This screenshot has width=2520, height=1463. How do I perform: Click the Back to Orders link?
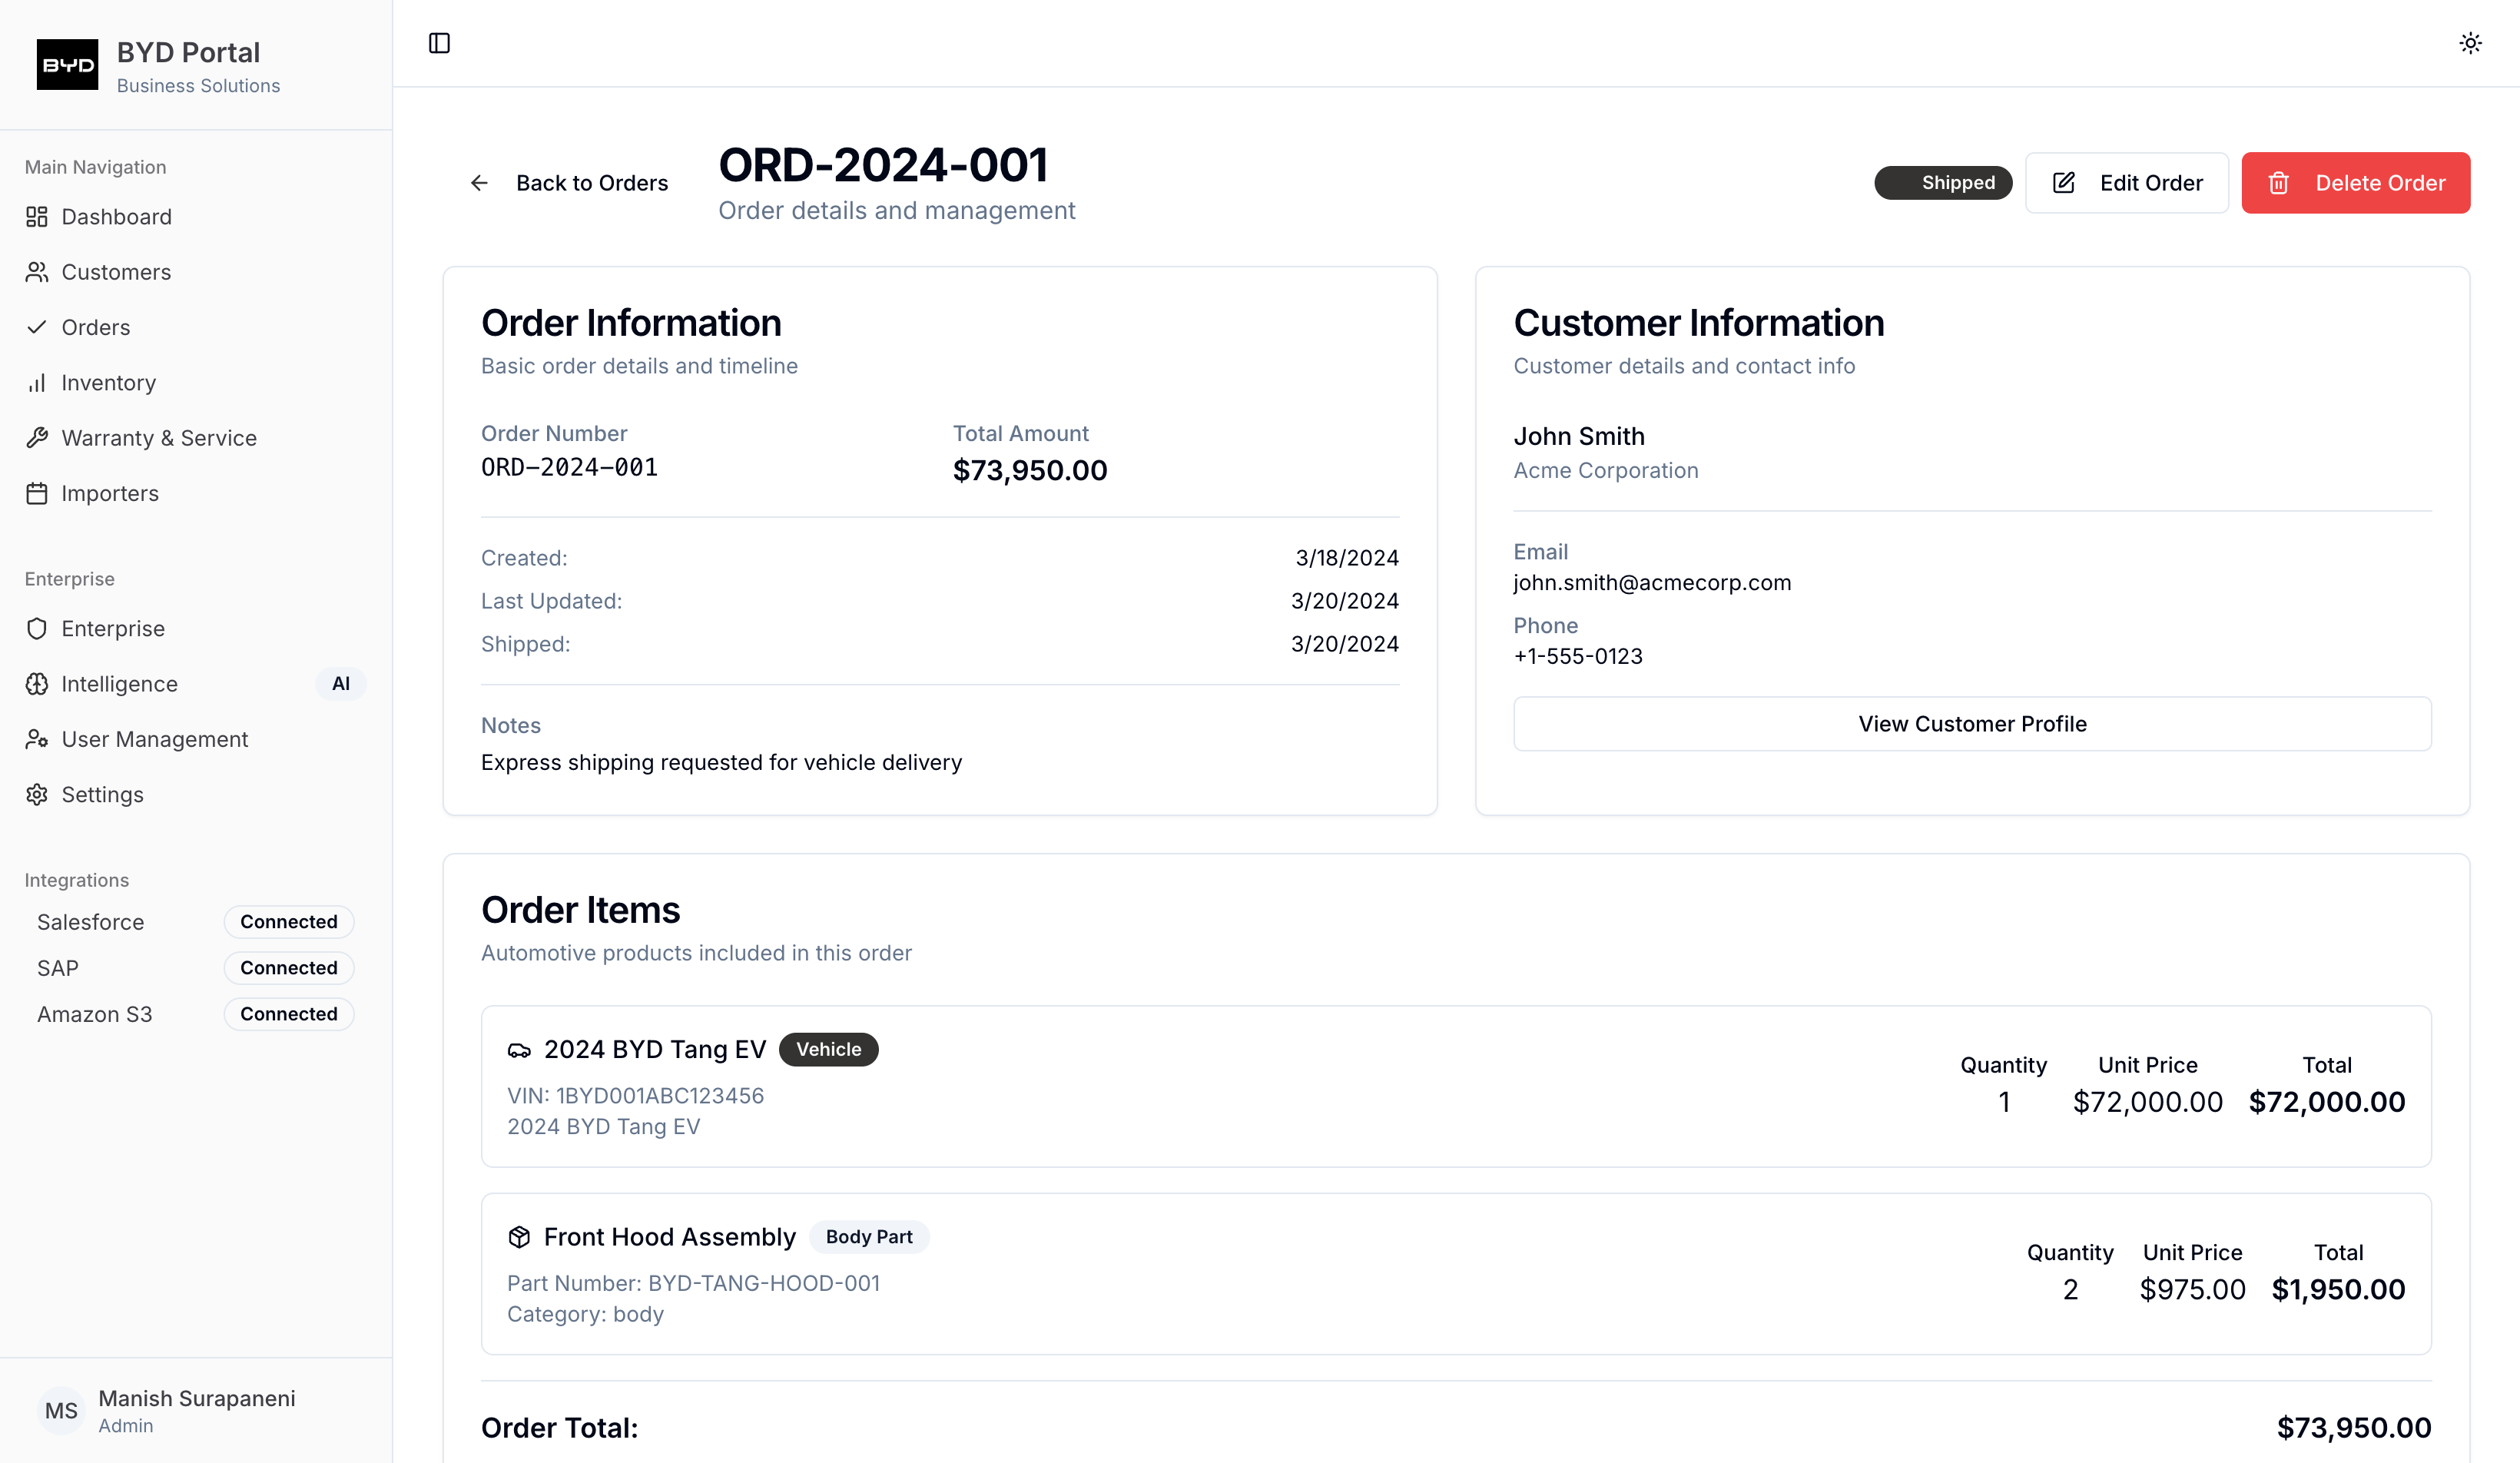tap(568, 183)
